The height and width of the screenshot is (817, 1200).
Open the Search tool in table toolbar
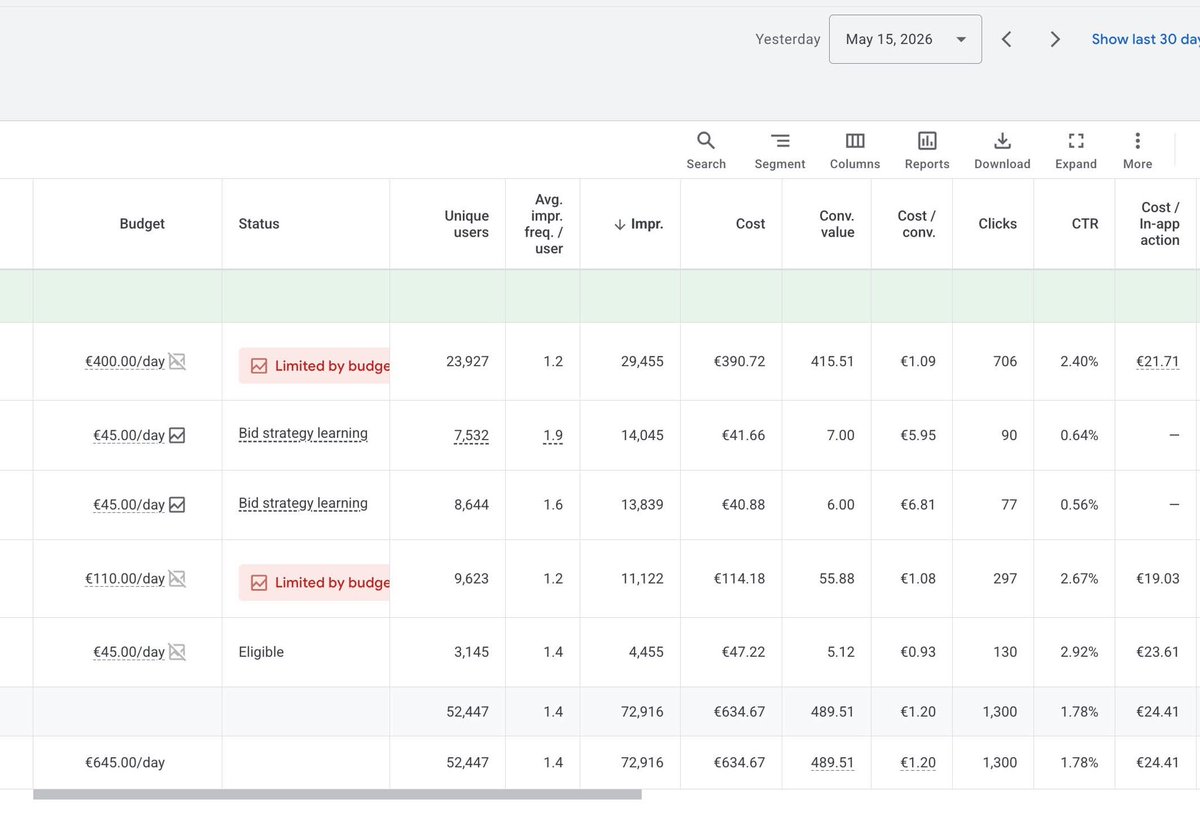(x=706, y=150)
